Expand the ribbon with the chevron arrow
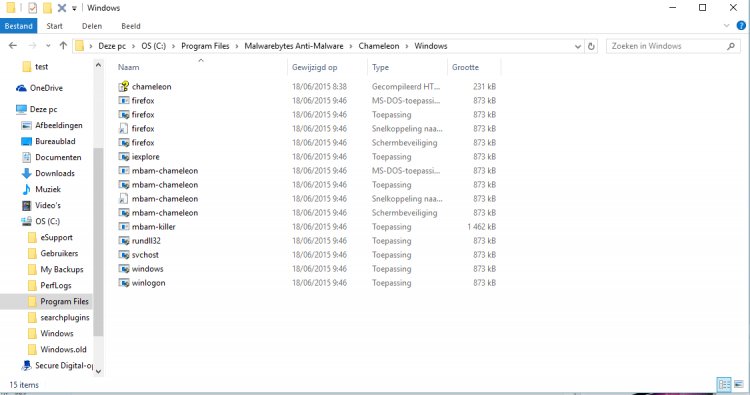The width and height of the screenshot is (750, 395). pos(727,26)
